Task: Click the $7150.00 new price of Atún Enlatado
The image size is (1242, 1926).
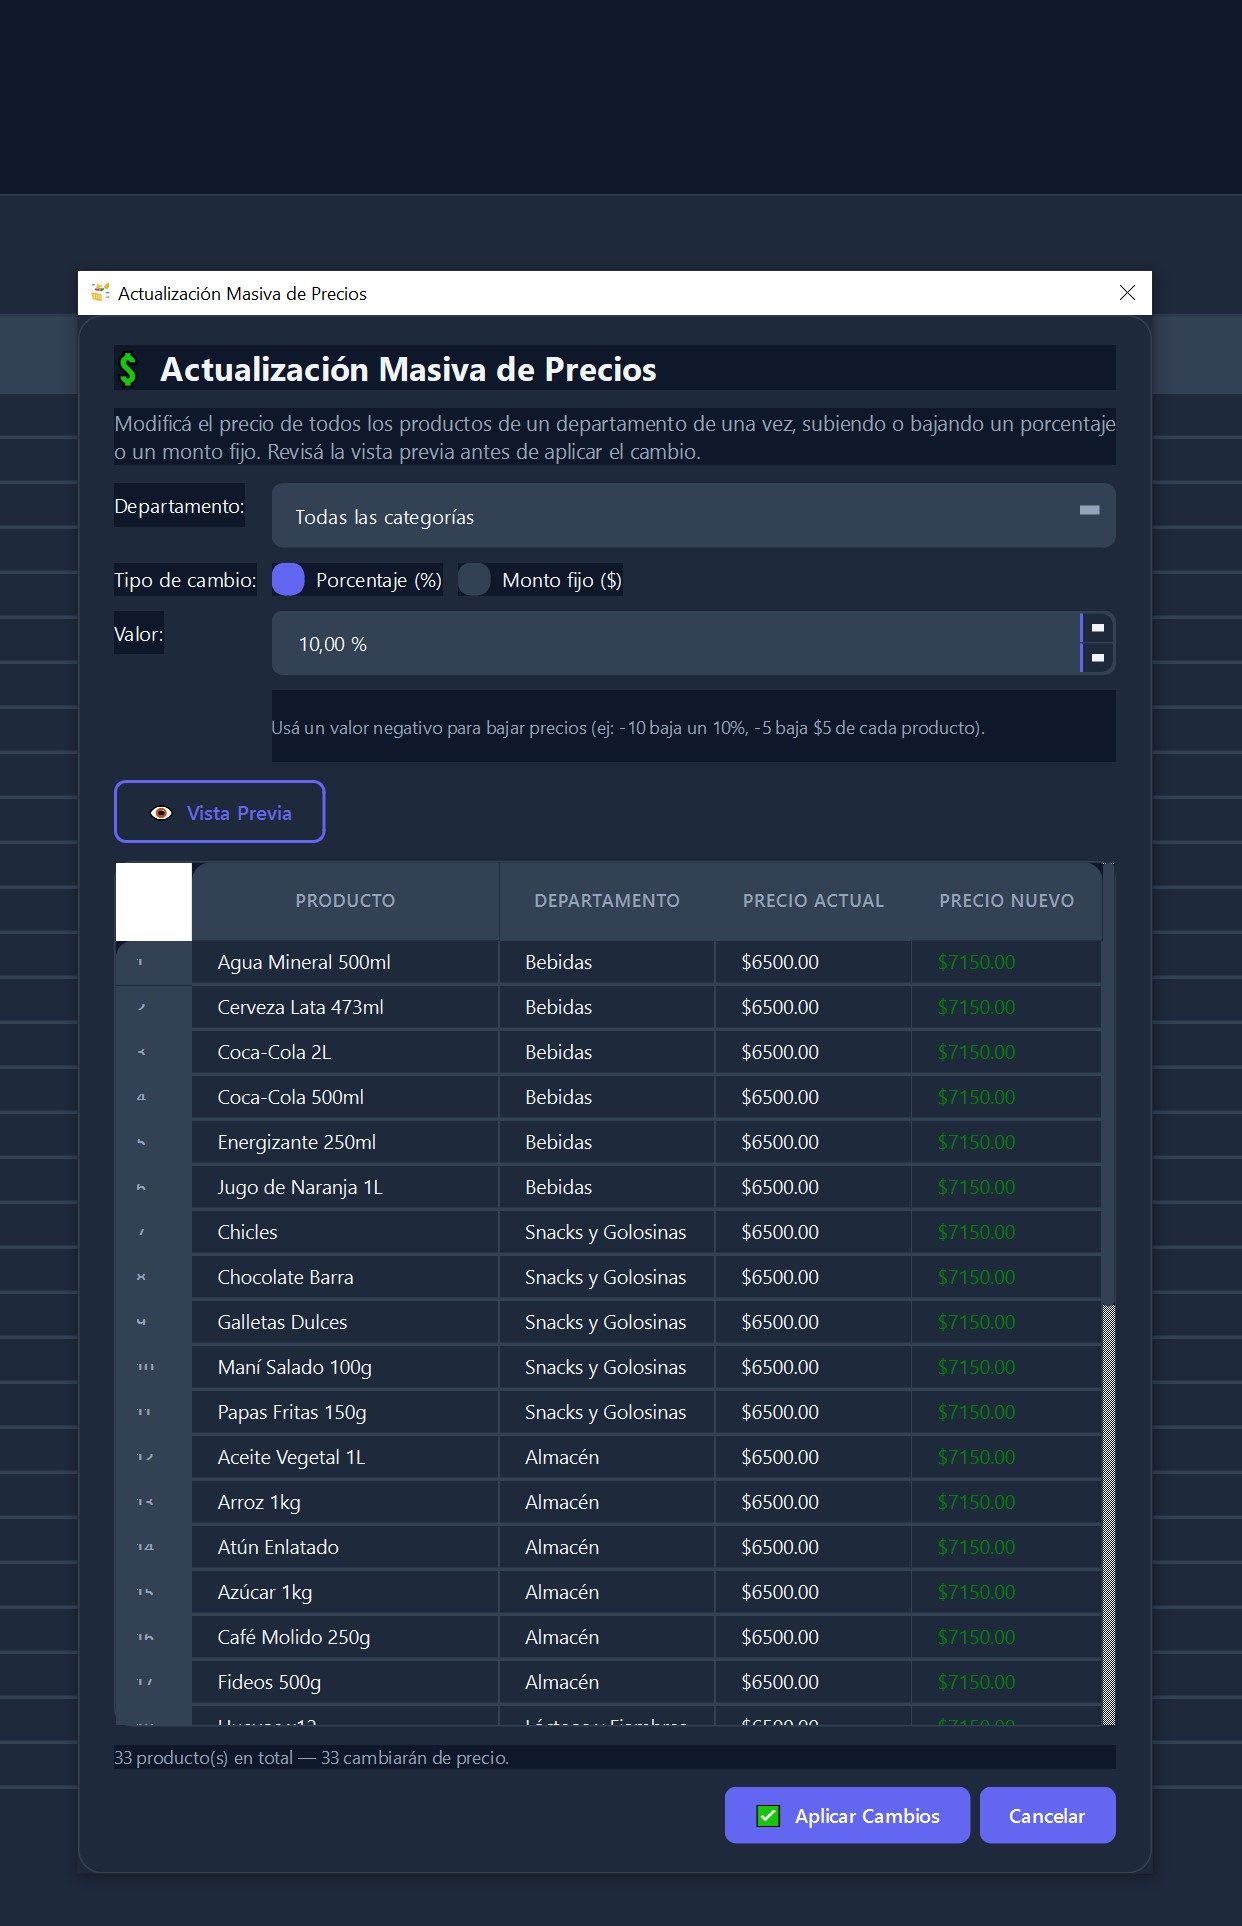Action: tap(1006, 1547)
